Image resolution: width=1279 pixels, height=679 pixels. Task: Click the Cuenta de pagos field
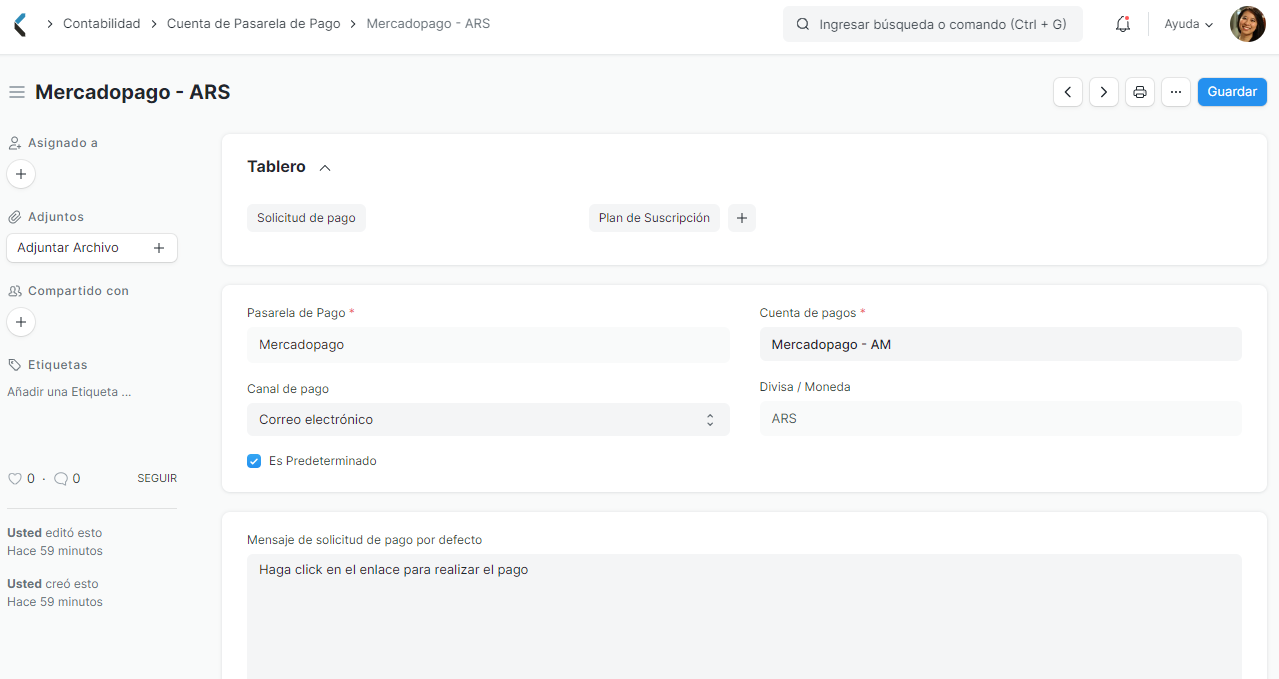point(1001,344)
